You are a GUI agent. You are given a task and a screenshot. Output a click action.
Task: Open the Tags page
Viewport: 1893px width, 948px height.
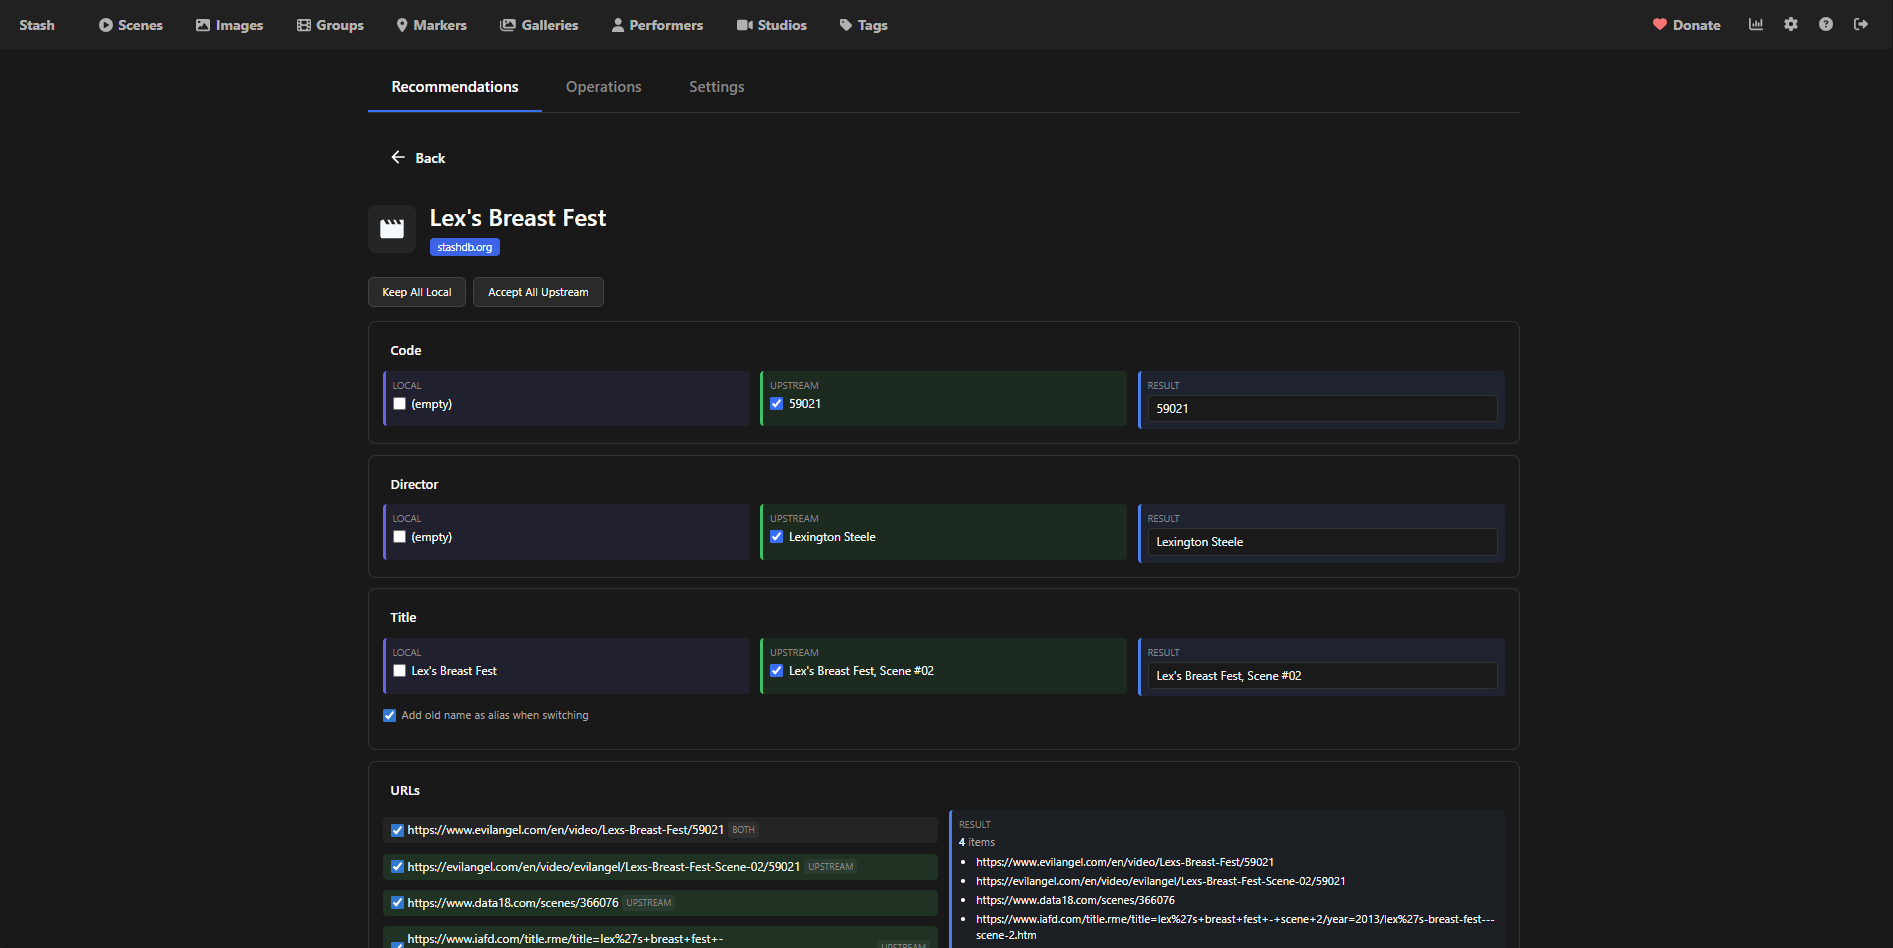tap(863, 25)
